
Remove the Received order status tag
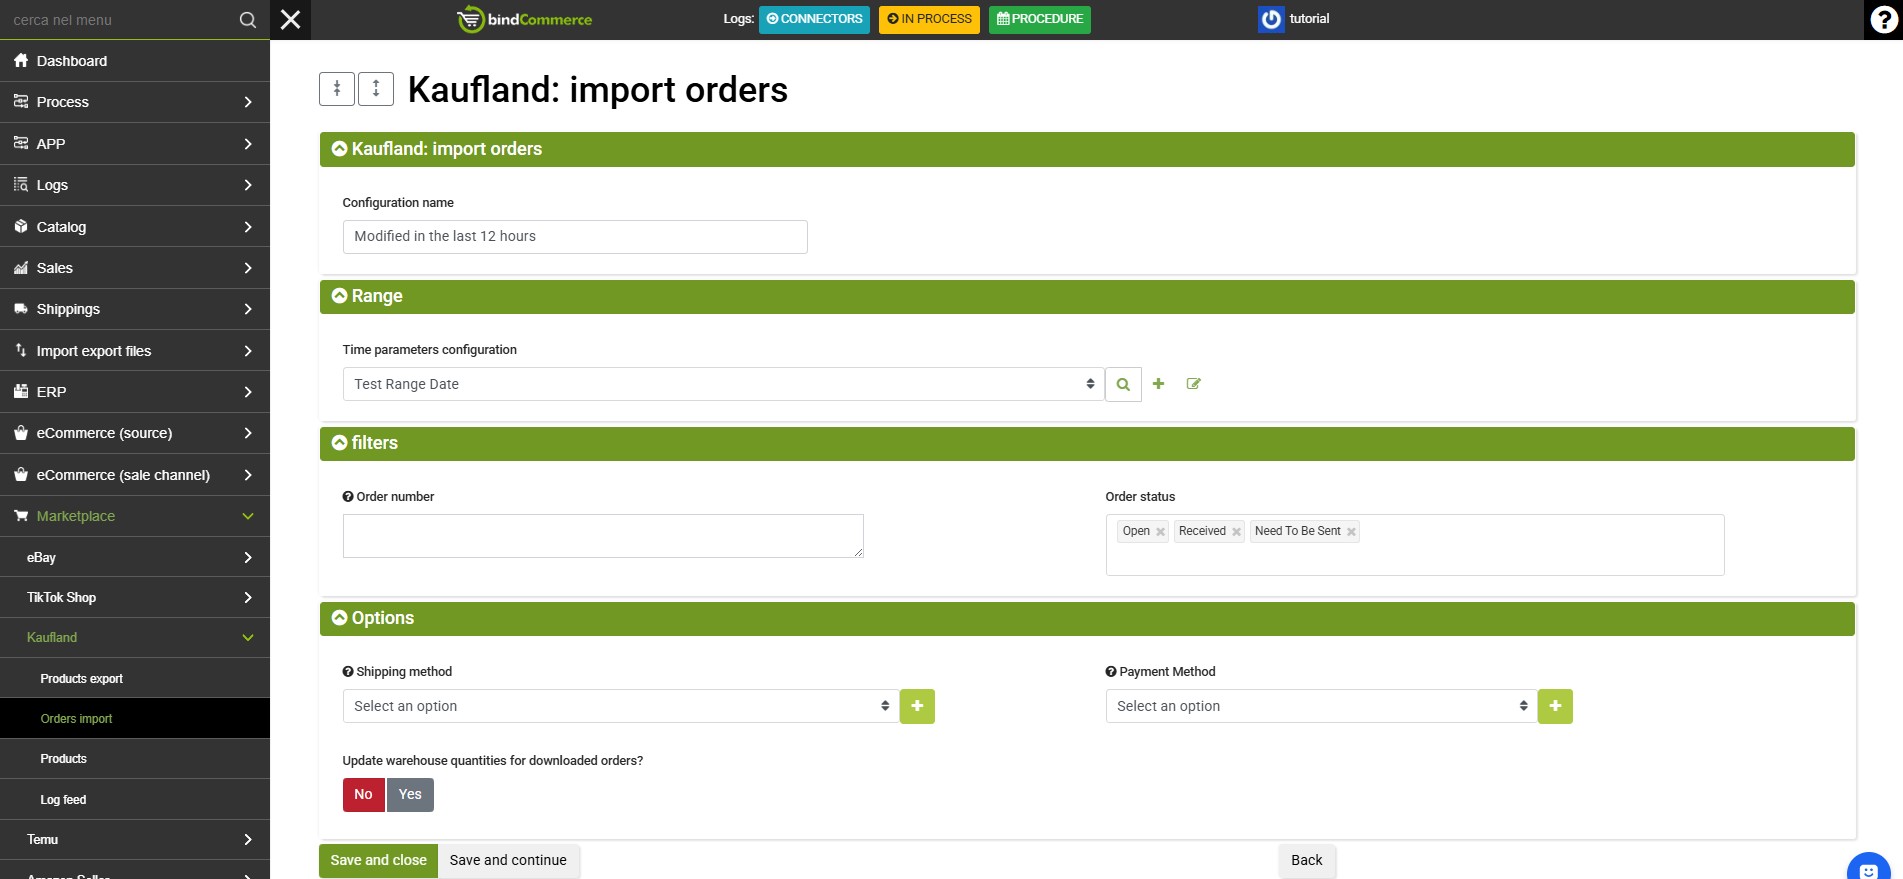[1236, 532]
